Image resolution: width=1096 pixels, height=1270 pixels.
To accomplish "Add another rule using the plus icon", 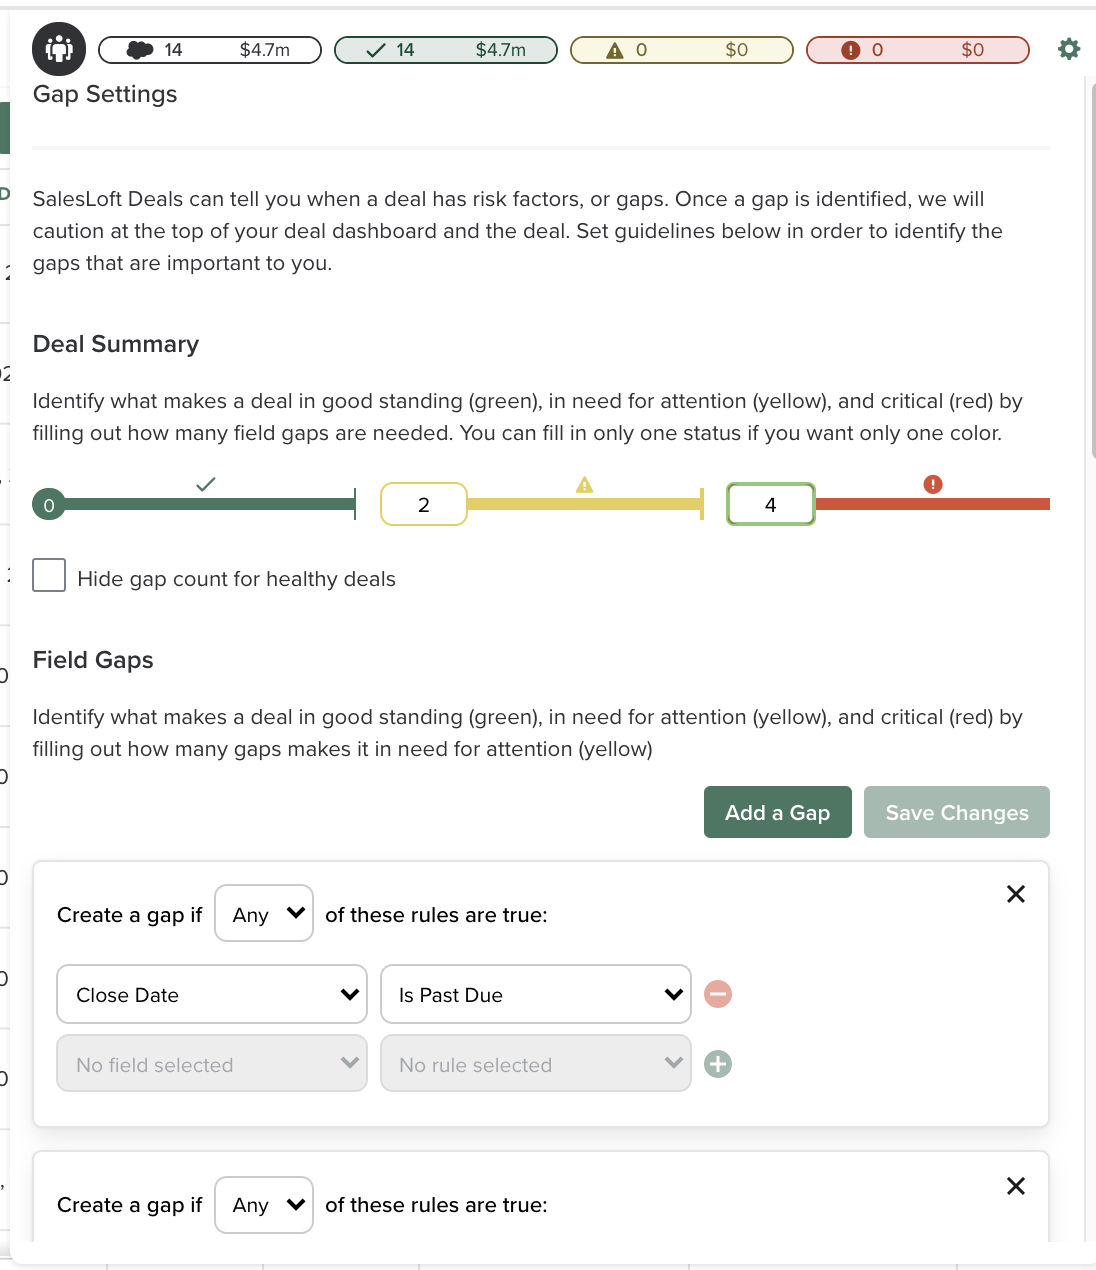I will point(717,1064).
